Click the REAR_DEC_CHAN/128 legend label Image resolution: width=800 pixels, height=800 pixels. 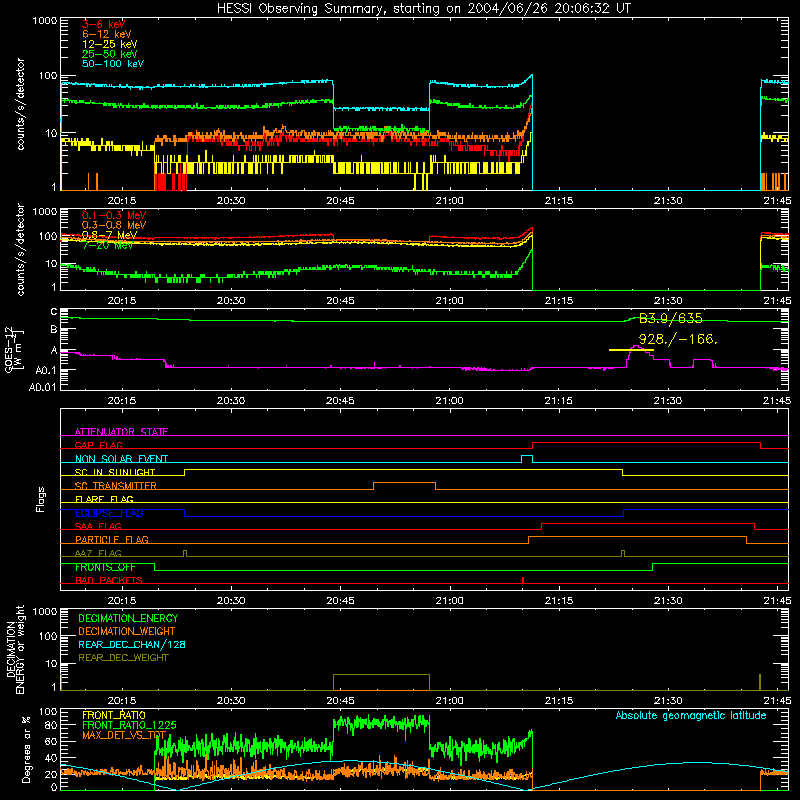click(132, 644)
